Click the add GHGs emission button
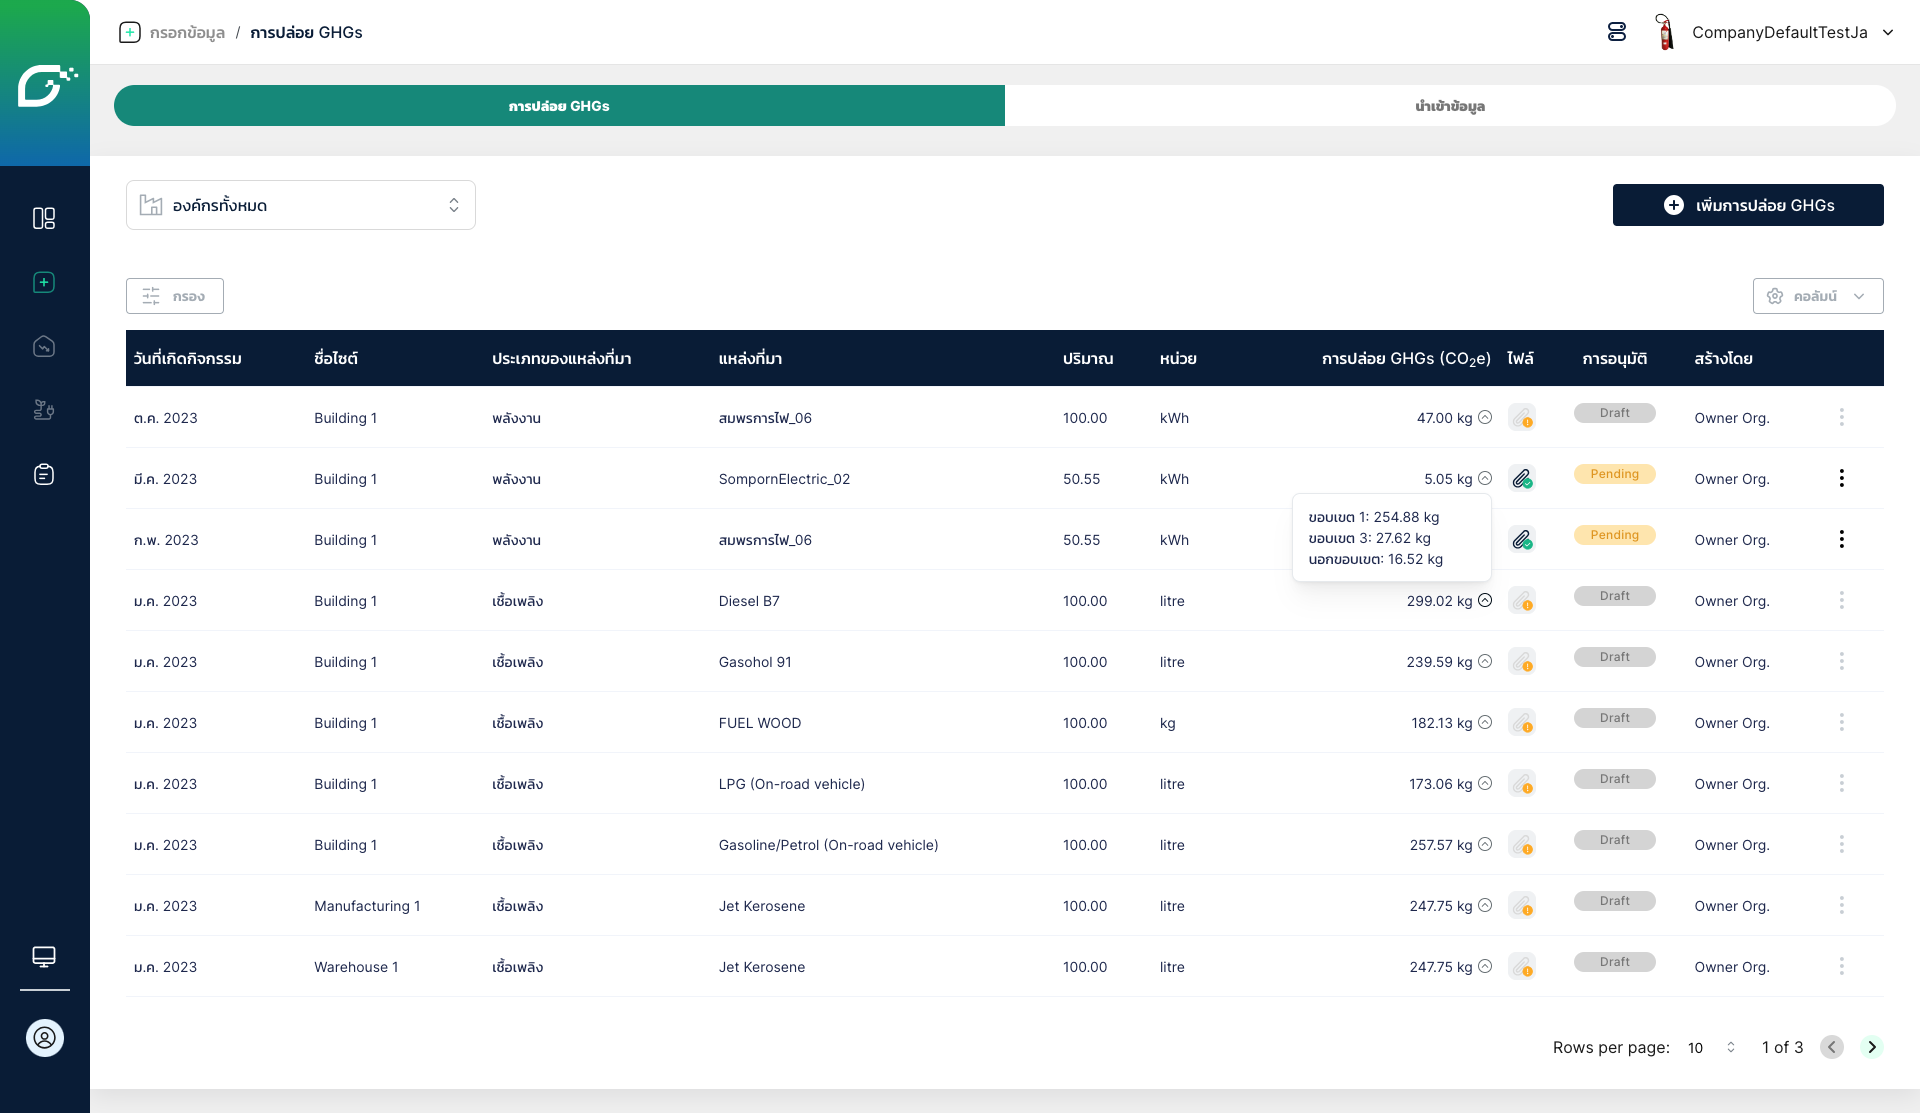Screen dimensions: 1920x1113 (1747, 205)
